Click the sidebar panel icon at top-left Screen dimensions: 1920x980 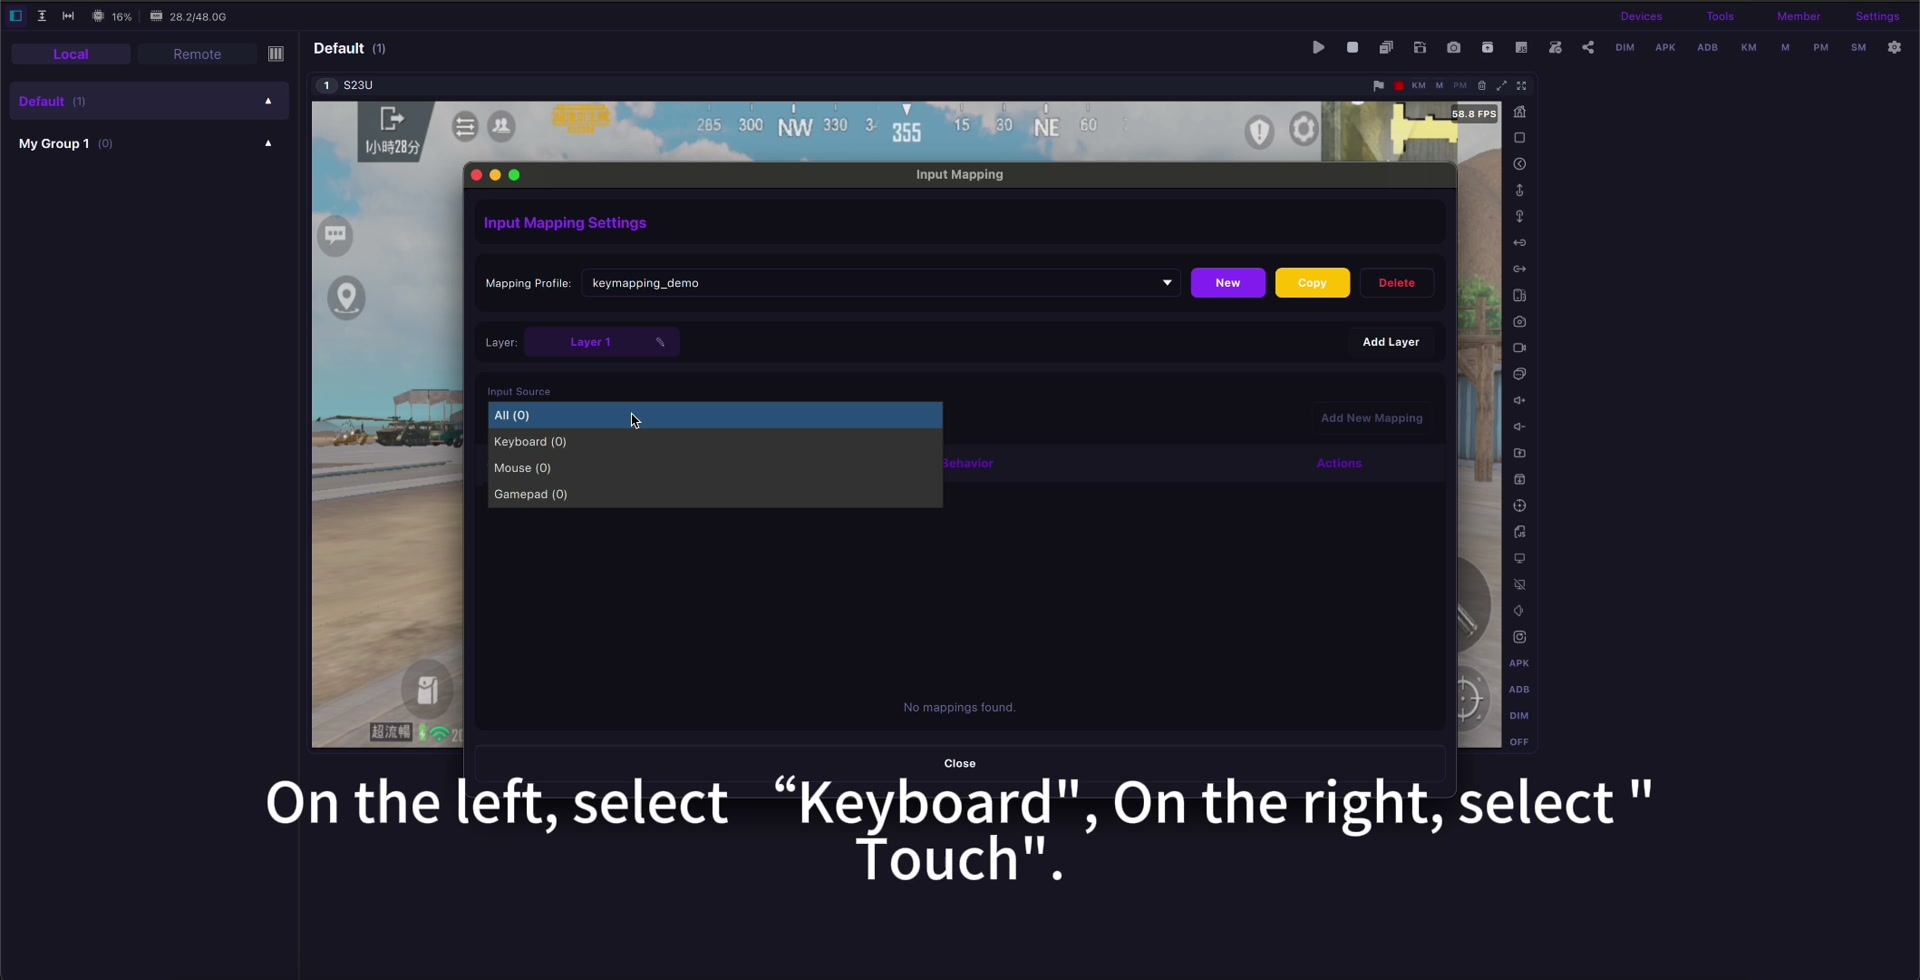point(15,16)
